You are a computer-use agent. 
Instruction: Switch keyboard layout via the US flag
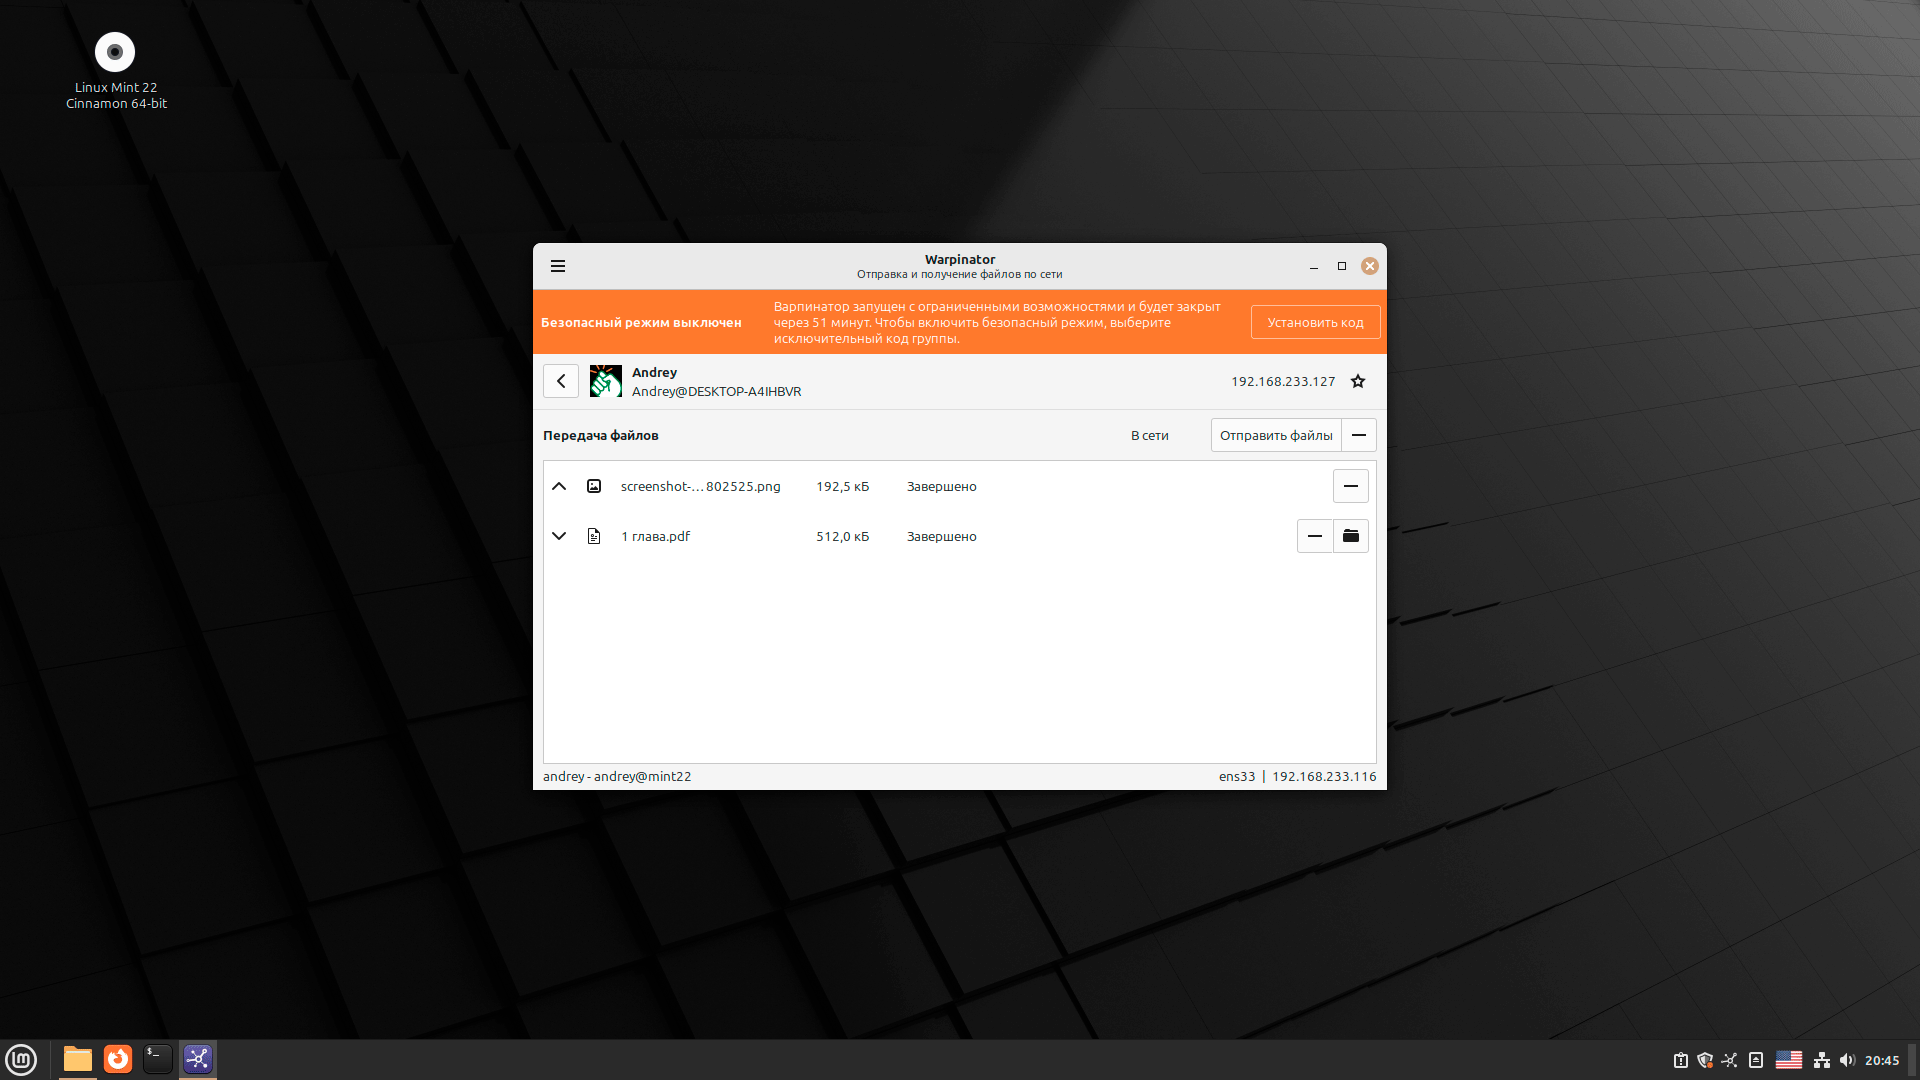1788,1060
